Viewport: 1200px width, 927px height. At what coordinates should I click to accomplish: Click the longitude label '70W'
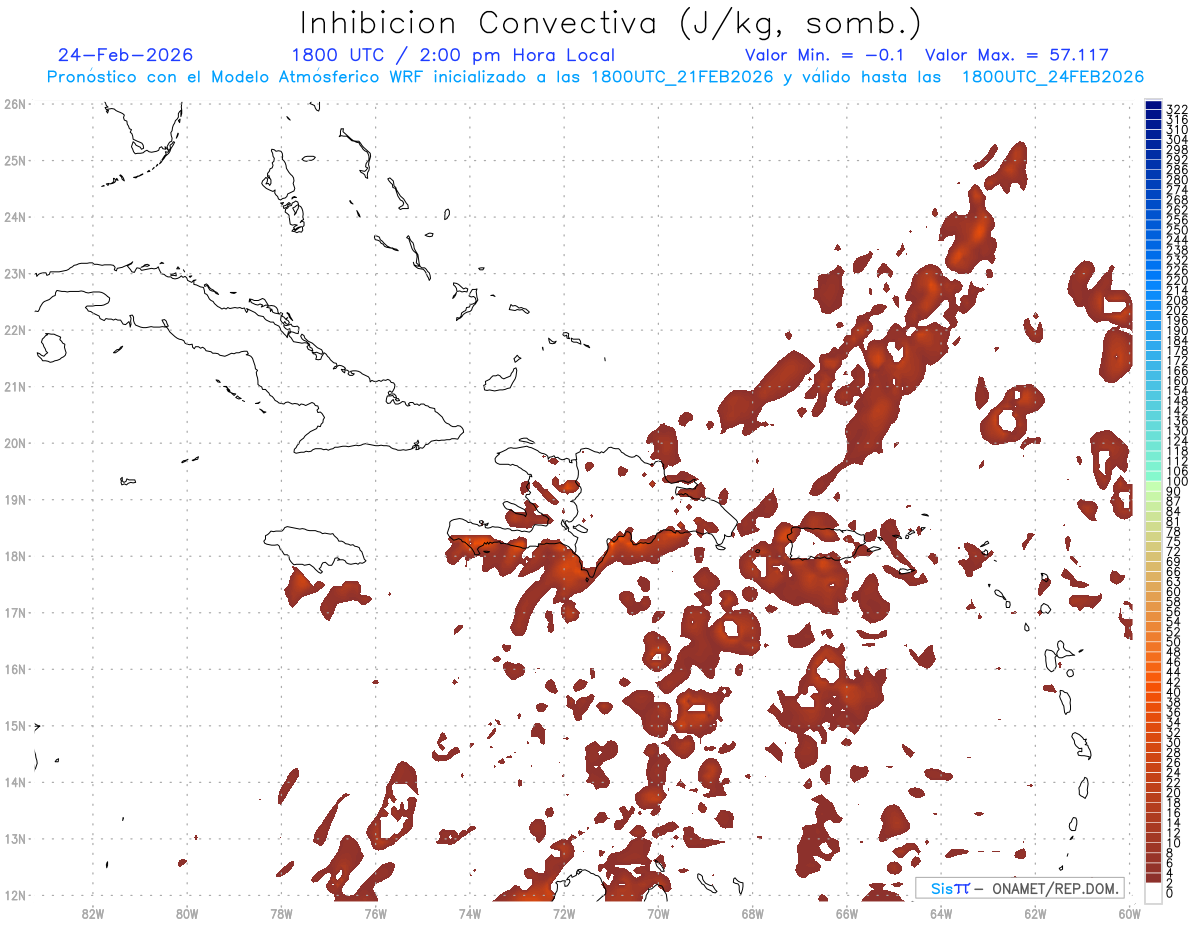point(658,913)
